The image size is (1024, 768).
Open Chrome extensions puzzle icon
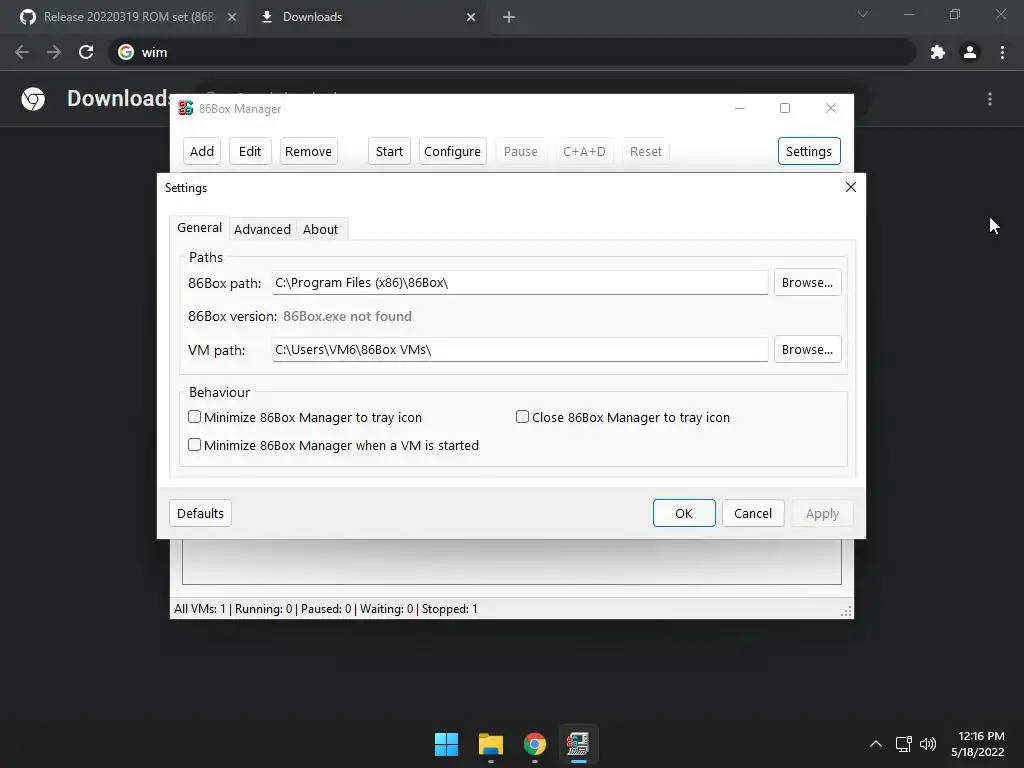(x=938, y=52)
